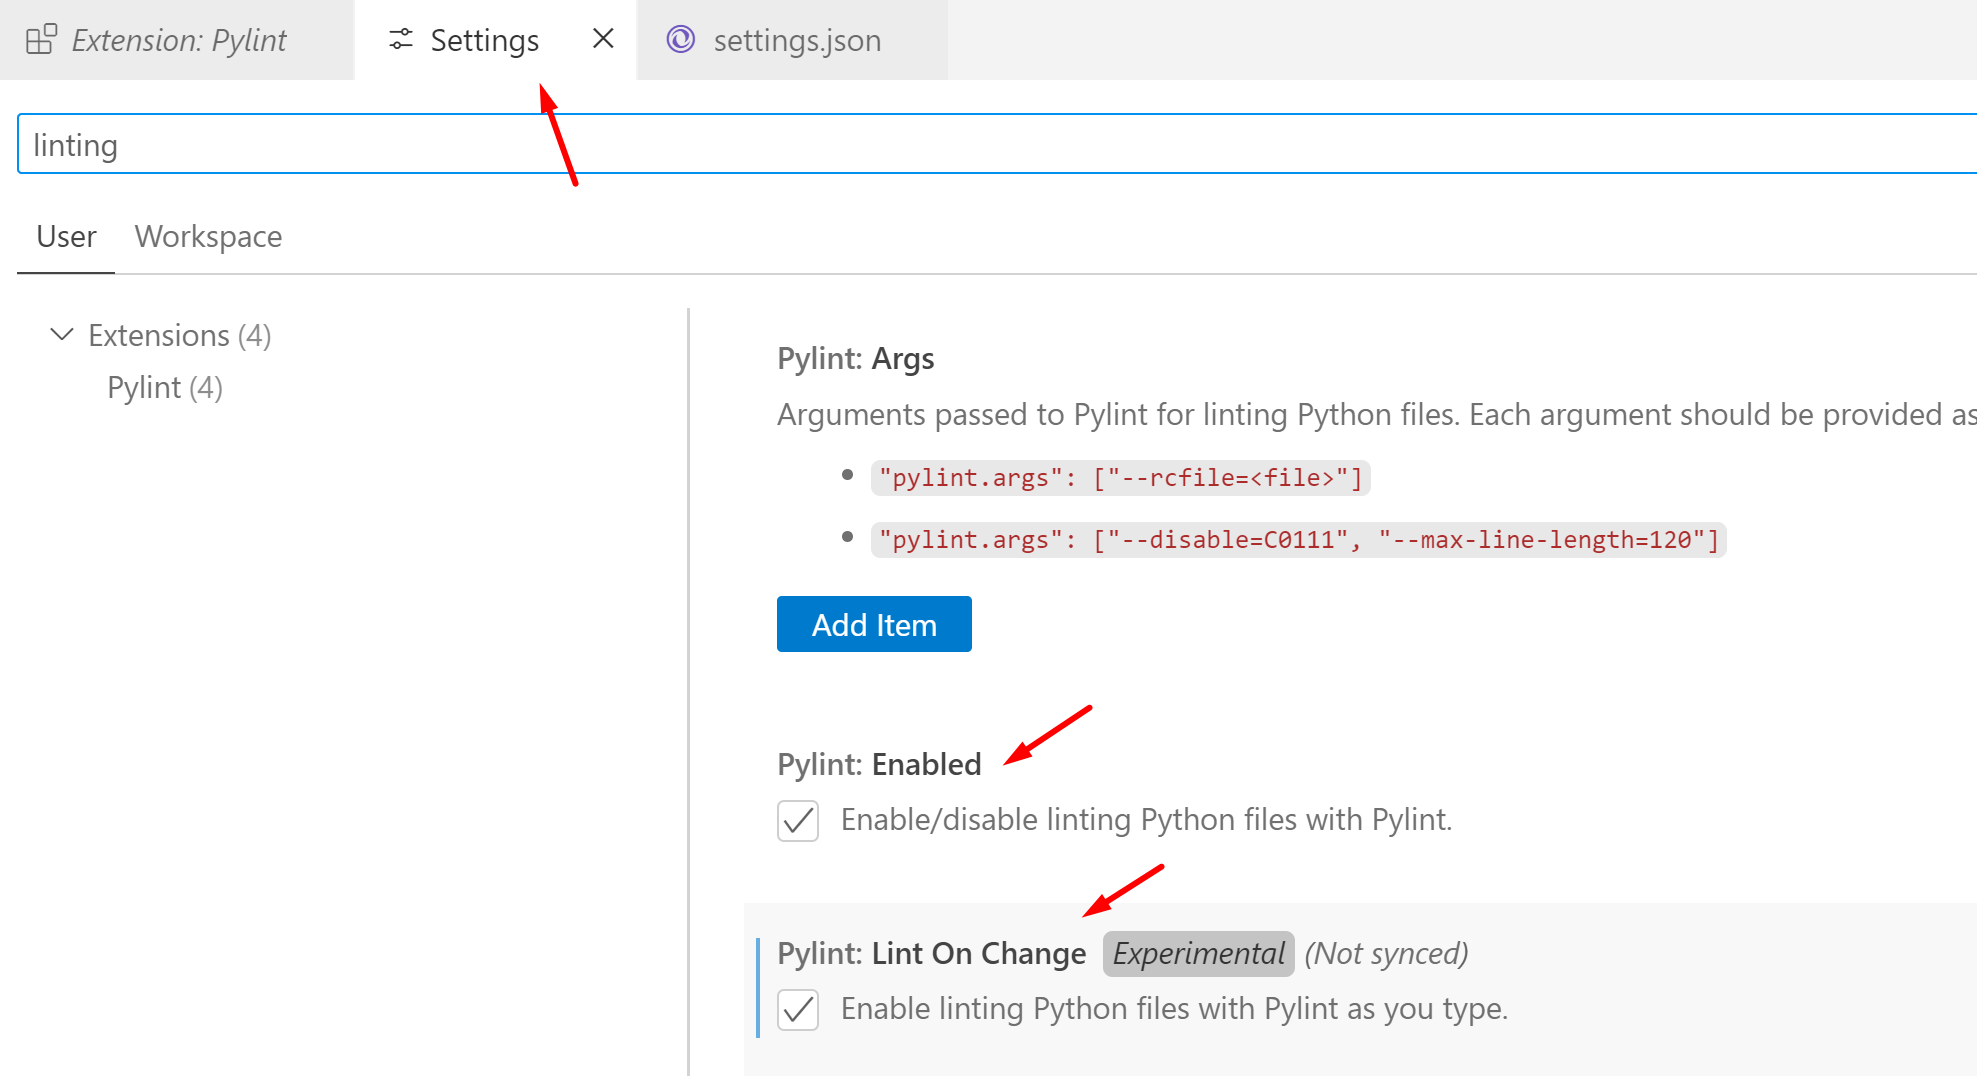This screenshot has height=1076, width=1977.
Task: Click the --rcfile pylint.args example snippet
Action: [x=1120, y=478]
